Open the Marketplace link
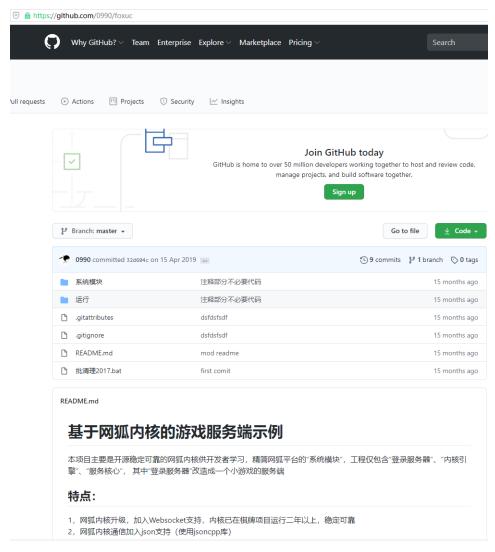The width and height of the screenshot is (495, 552). tap(260, 43)
